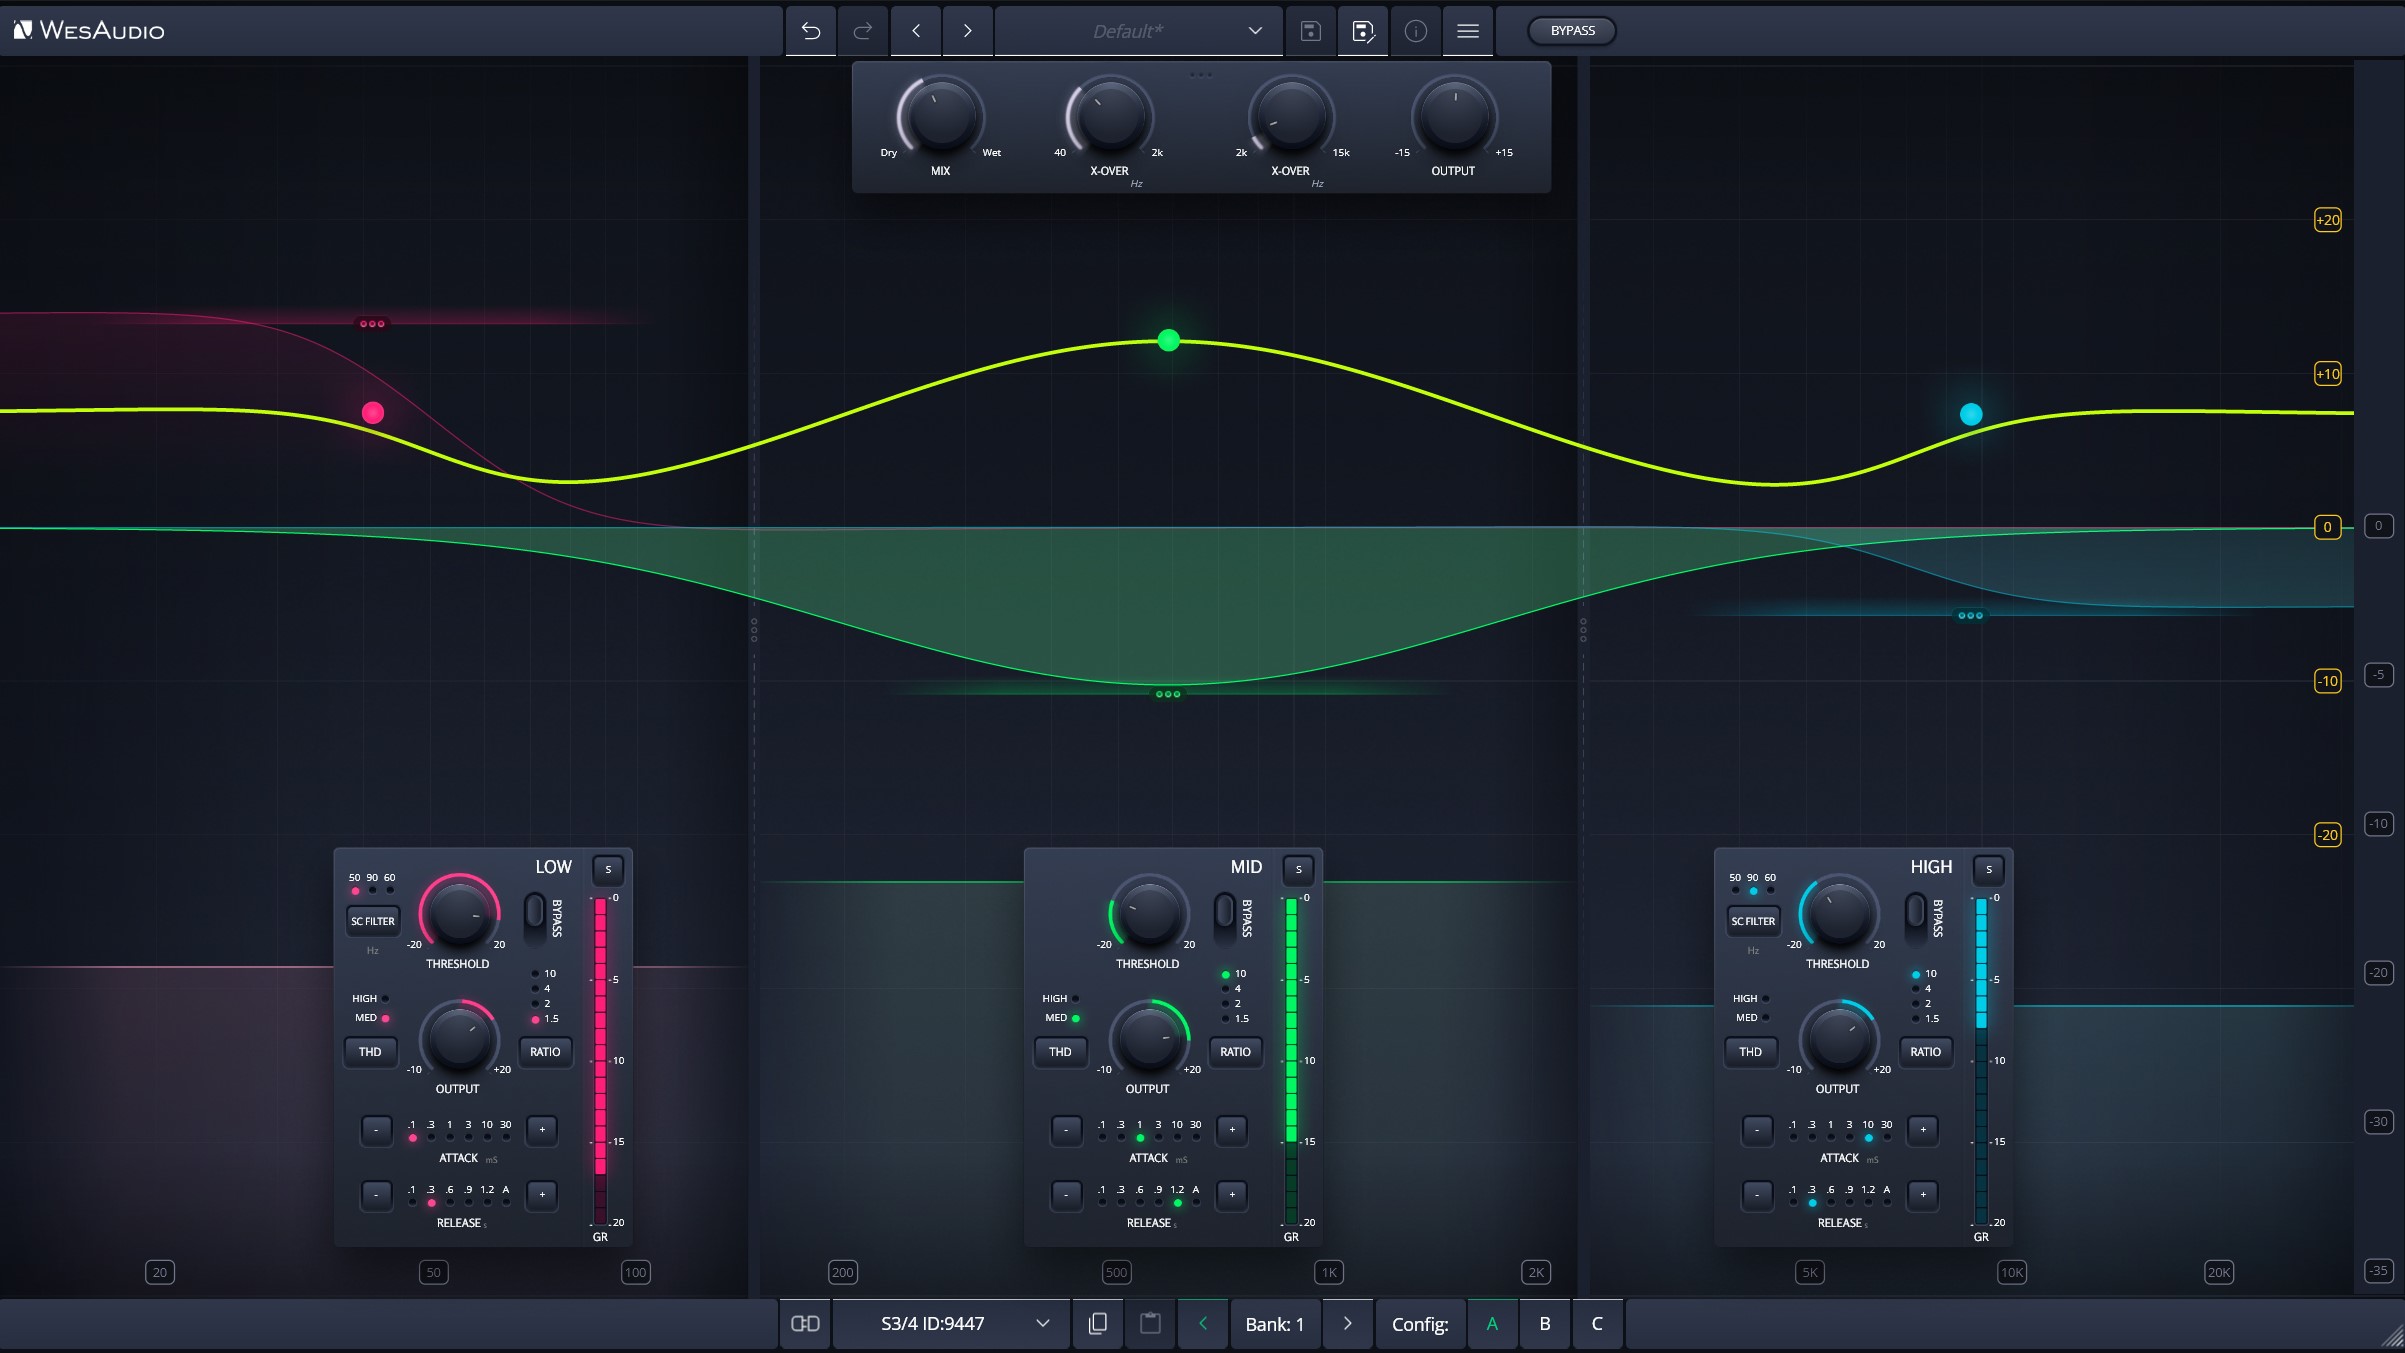Click the undo arrow icon
Screen dimensions: 2405x1353
click(811, 31)
